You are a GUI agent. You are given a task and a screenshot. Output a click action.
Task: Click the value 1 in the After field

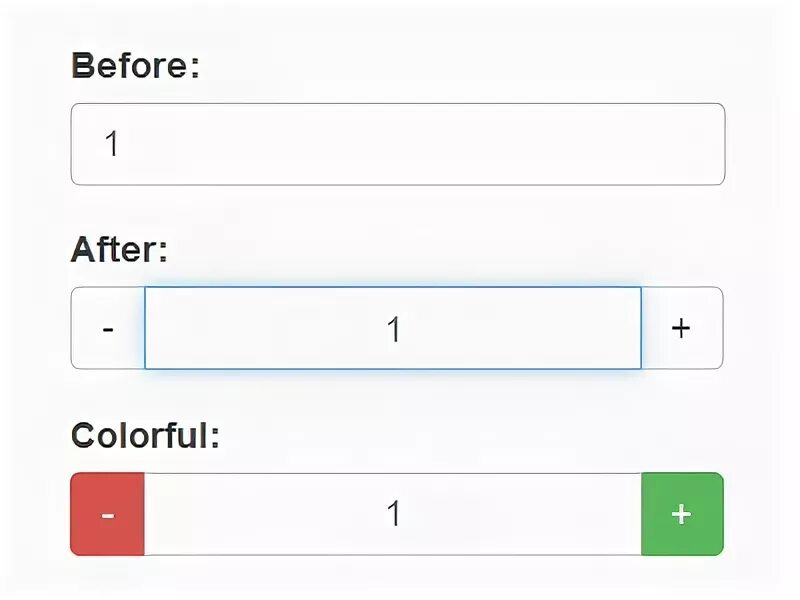pyautogui.click(x=394, y=329)
